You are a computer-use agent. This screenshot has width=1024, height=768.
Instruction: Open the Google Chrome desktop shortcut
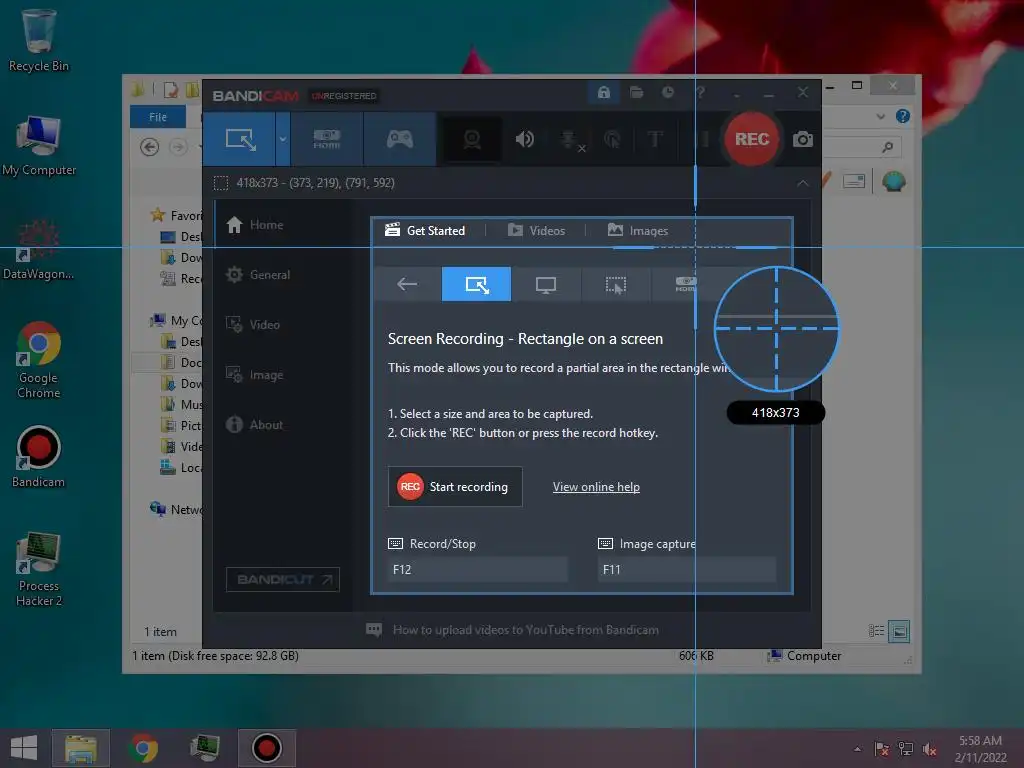tap(39, 360)
